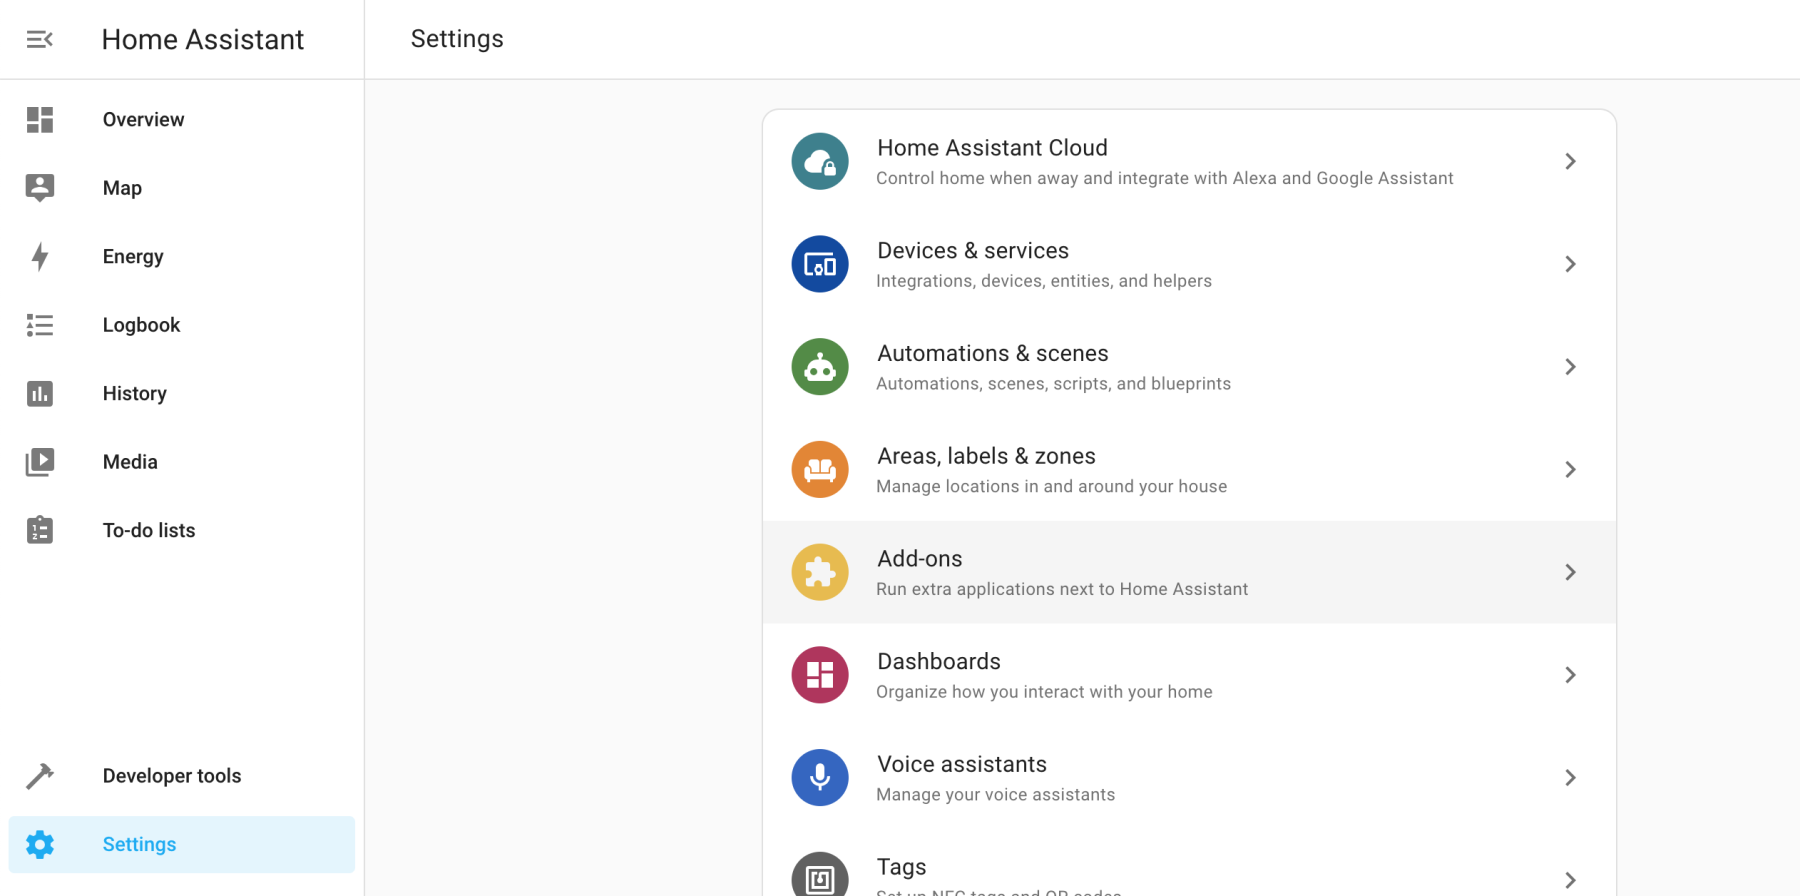Click the orange Areas sofa icon
Image resolution: width=1800 pixels, height=896 pixels.
(x=820, y=470)
